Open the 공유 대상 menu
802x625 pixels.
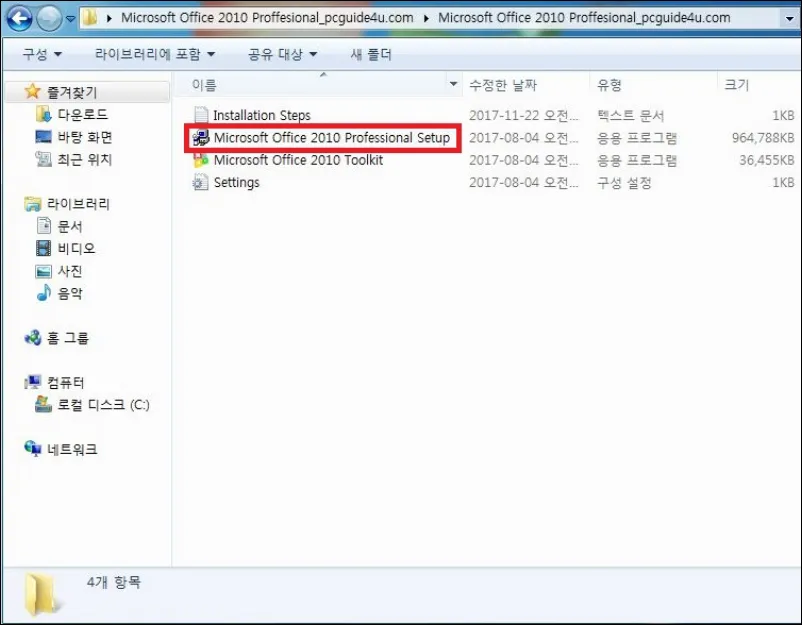(282, 54)
